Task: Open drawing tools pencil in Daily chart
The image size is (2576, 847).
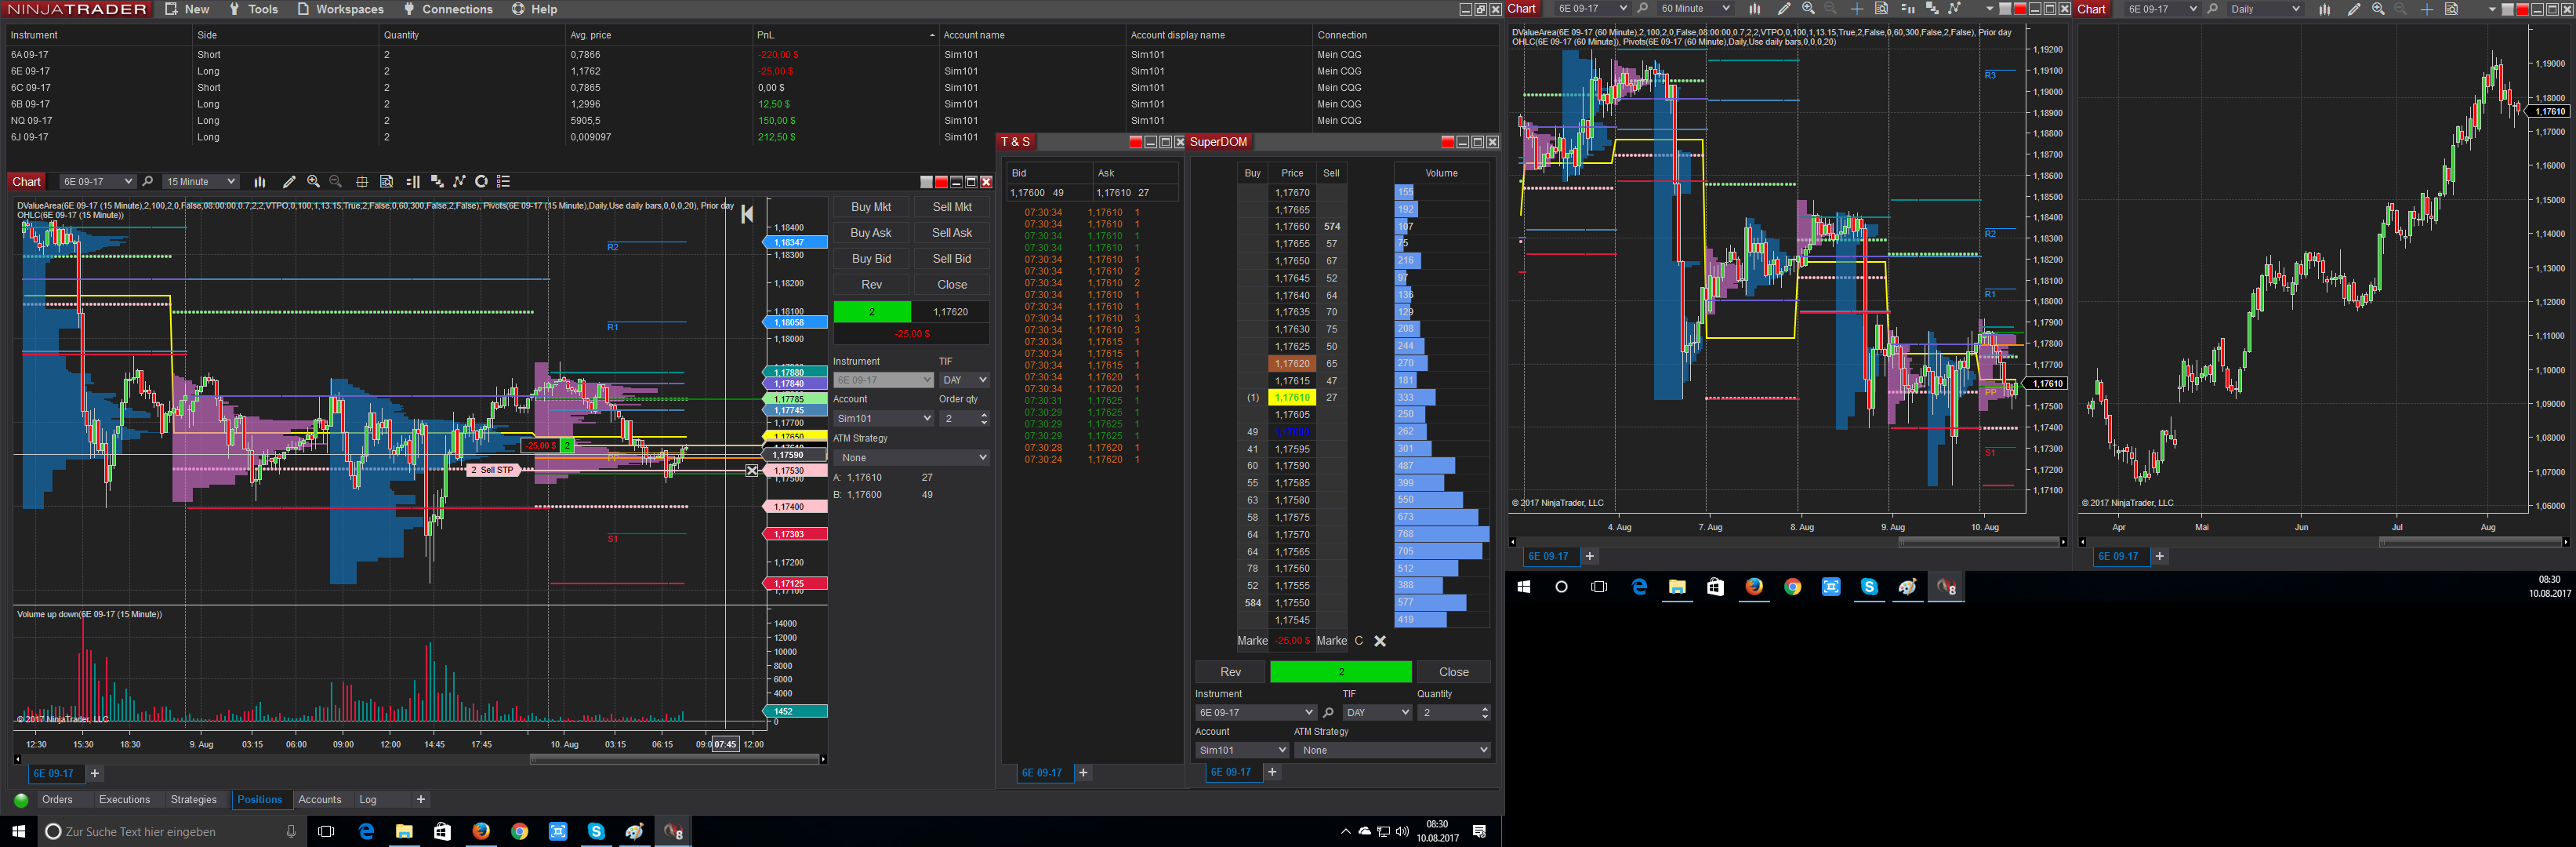Action: (2354, 9)
